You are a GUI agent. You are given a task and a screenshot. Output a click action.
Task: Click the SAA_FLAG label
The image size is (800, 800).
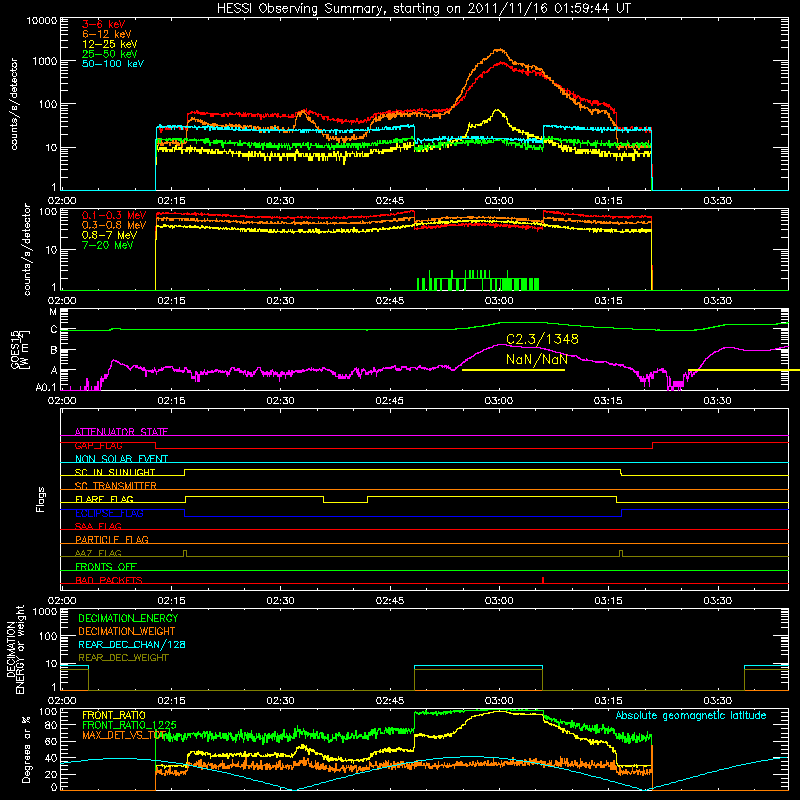pos(98,526)
